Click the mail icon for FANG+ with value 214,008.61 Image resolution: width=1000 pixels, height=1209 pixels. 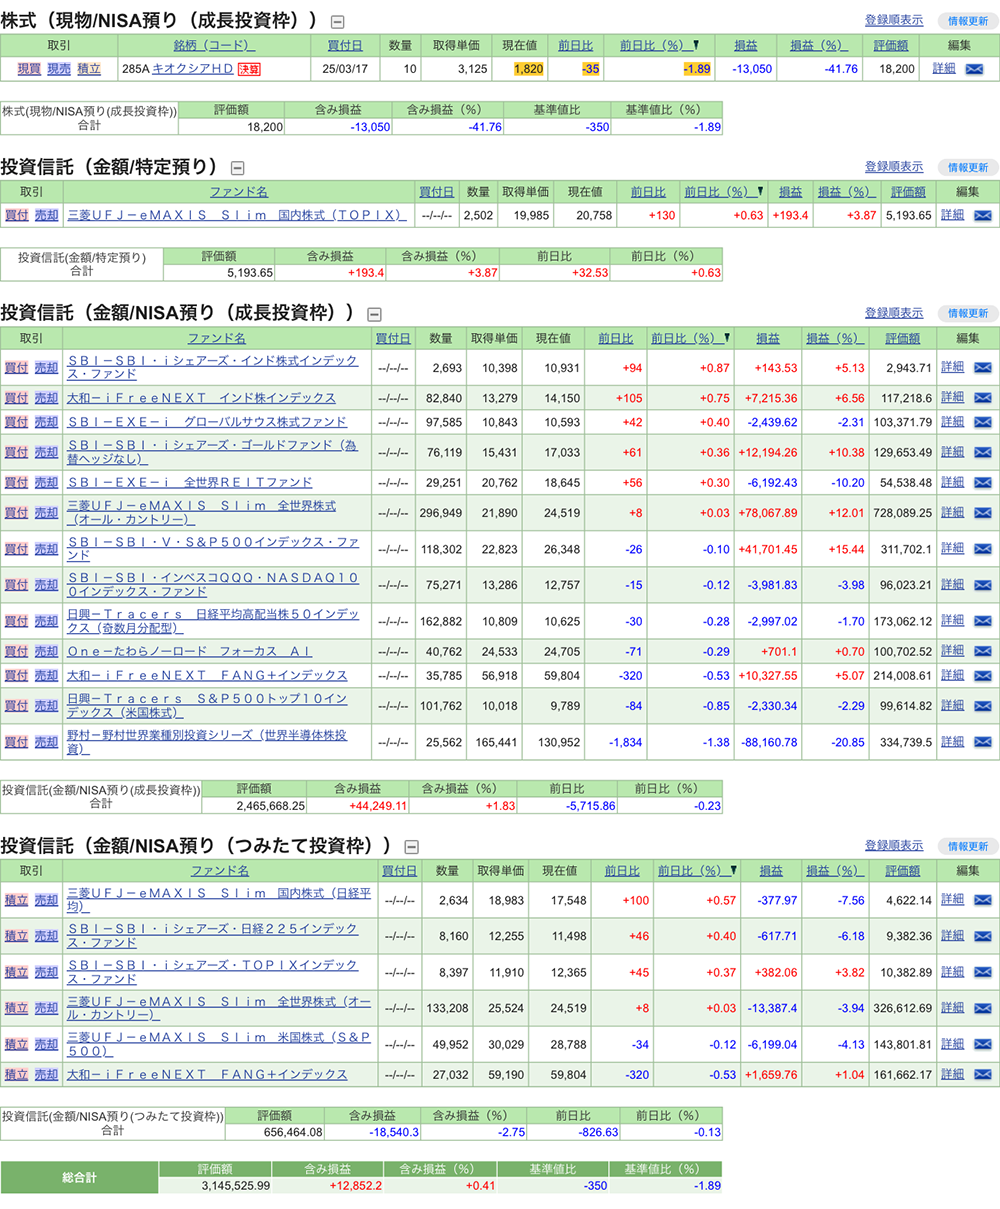click(982, 675)
